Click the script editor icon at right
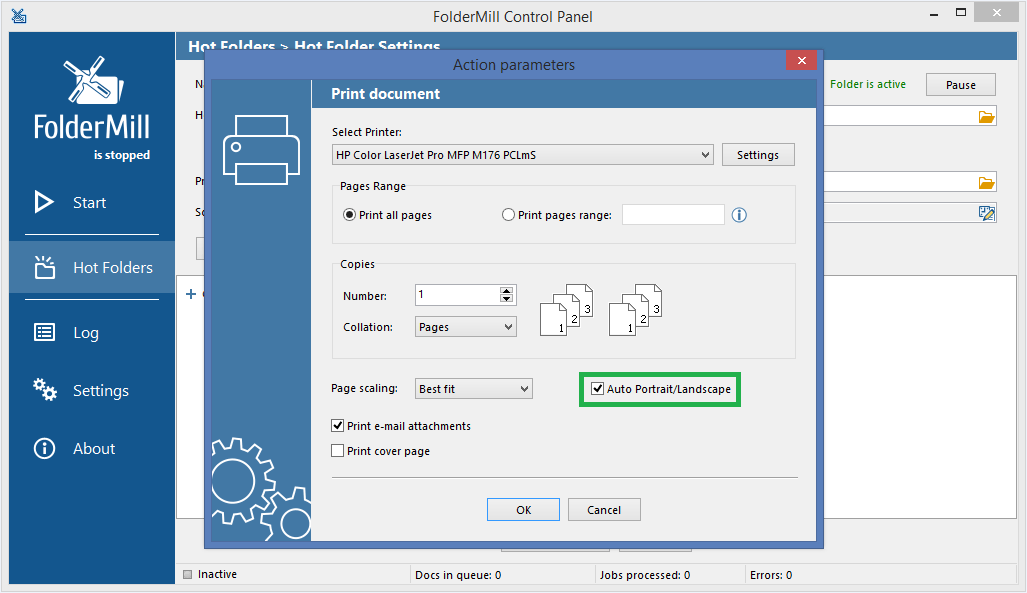The width and height of the screenshot is (1027, 593). [x=986, y=213]
